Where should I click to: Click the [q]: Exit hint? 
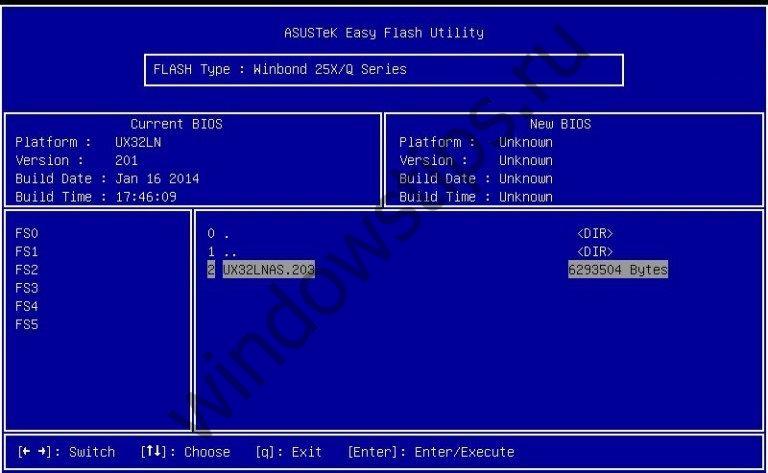pos(288,451)
